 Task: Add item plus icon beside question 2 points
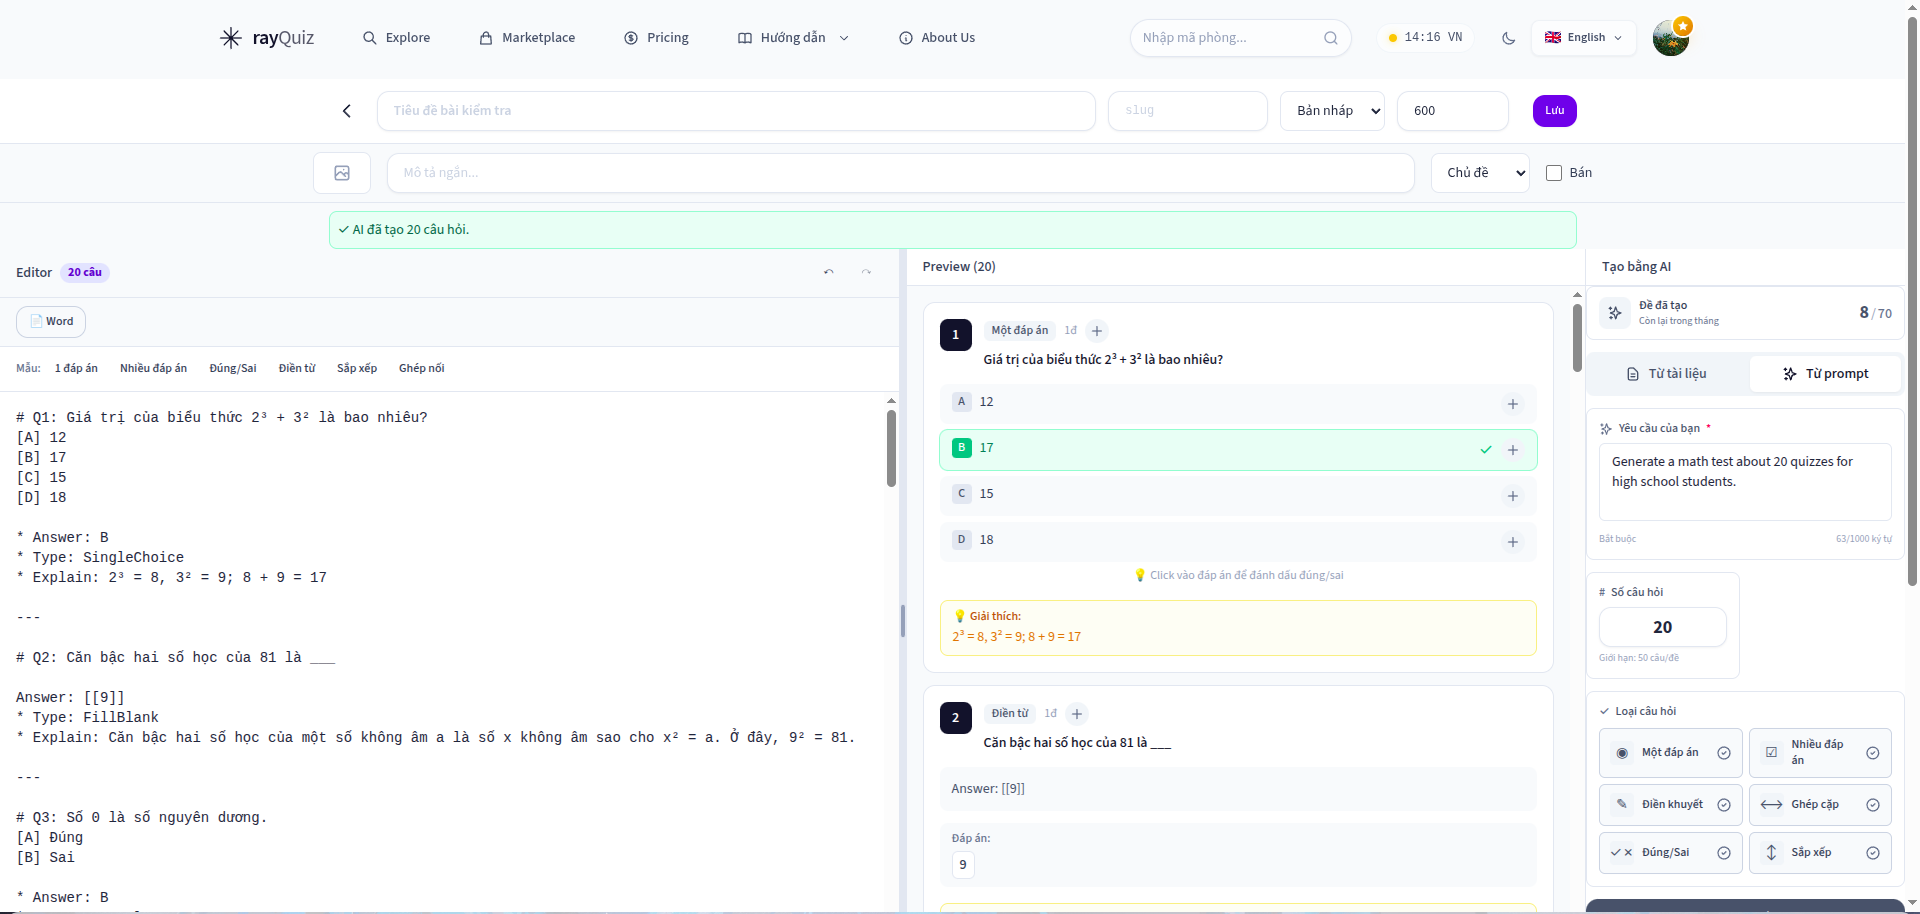point(1077,714)
